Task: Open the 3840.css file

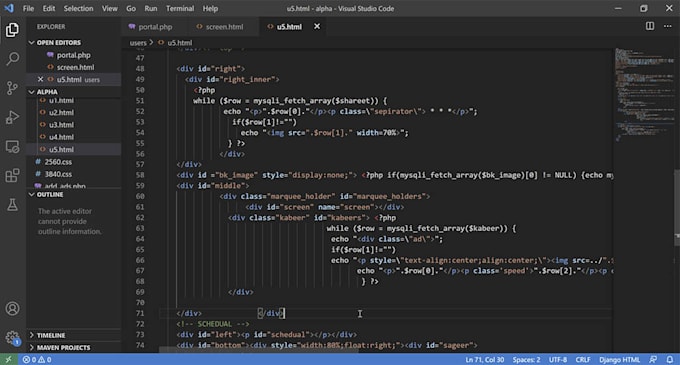Action: (x=58, y=174)
